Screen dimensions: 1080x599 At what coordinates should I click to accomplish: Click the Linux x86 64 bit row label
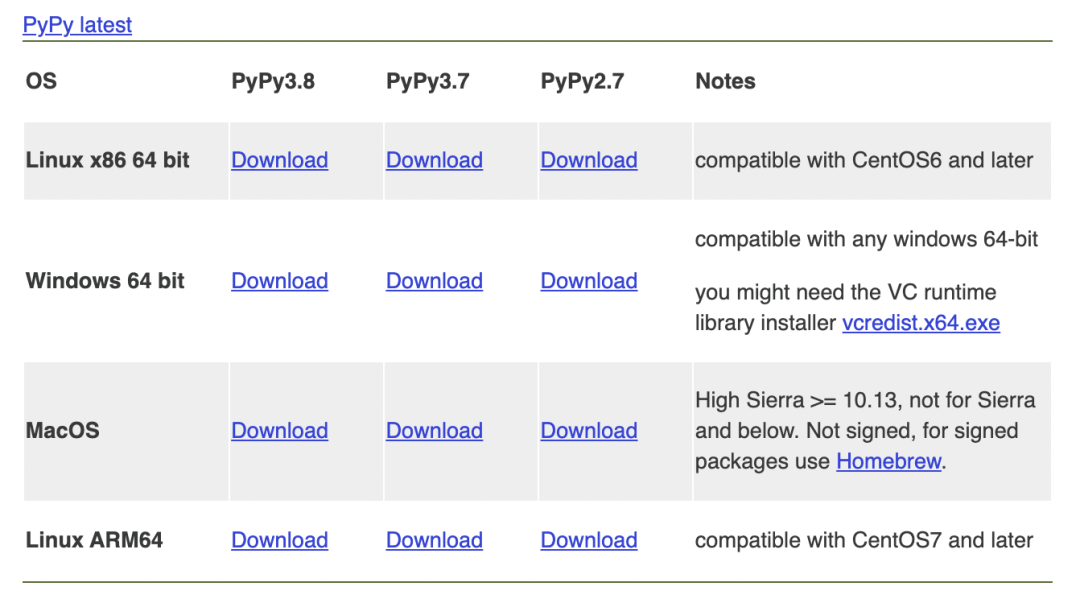click(107, 160)
